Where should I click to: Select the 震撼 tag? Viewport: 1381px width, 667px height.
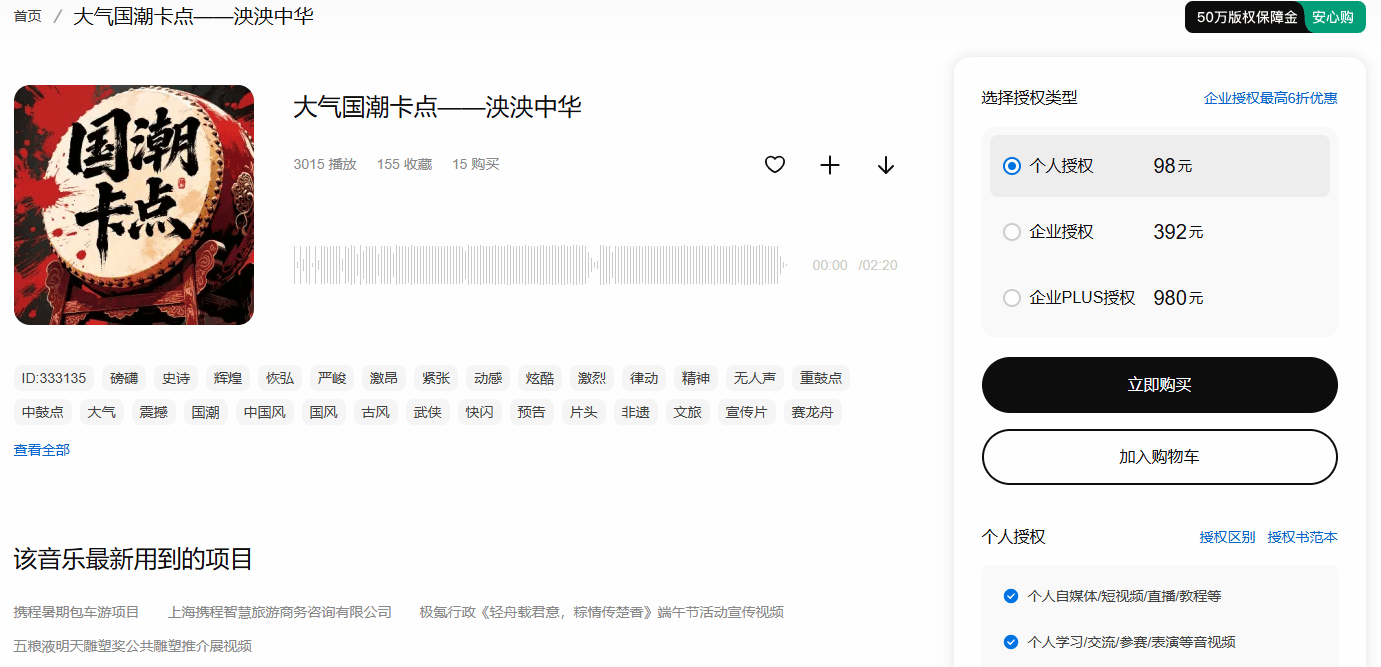pyautogui.click(x=154, y=412)
